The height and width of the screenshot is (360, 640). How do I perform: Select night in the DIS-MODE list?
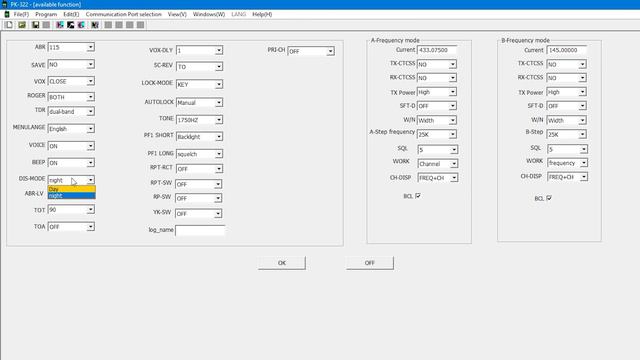(x=71, y=196)
